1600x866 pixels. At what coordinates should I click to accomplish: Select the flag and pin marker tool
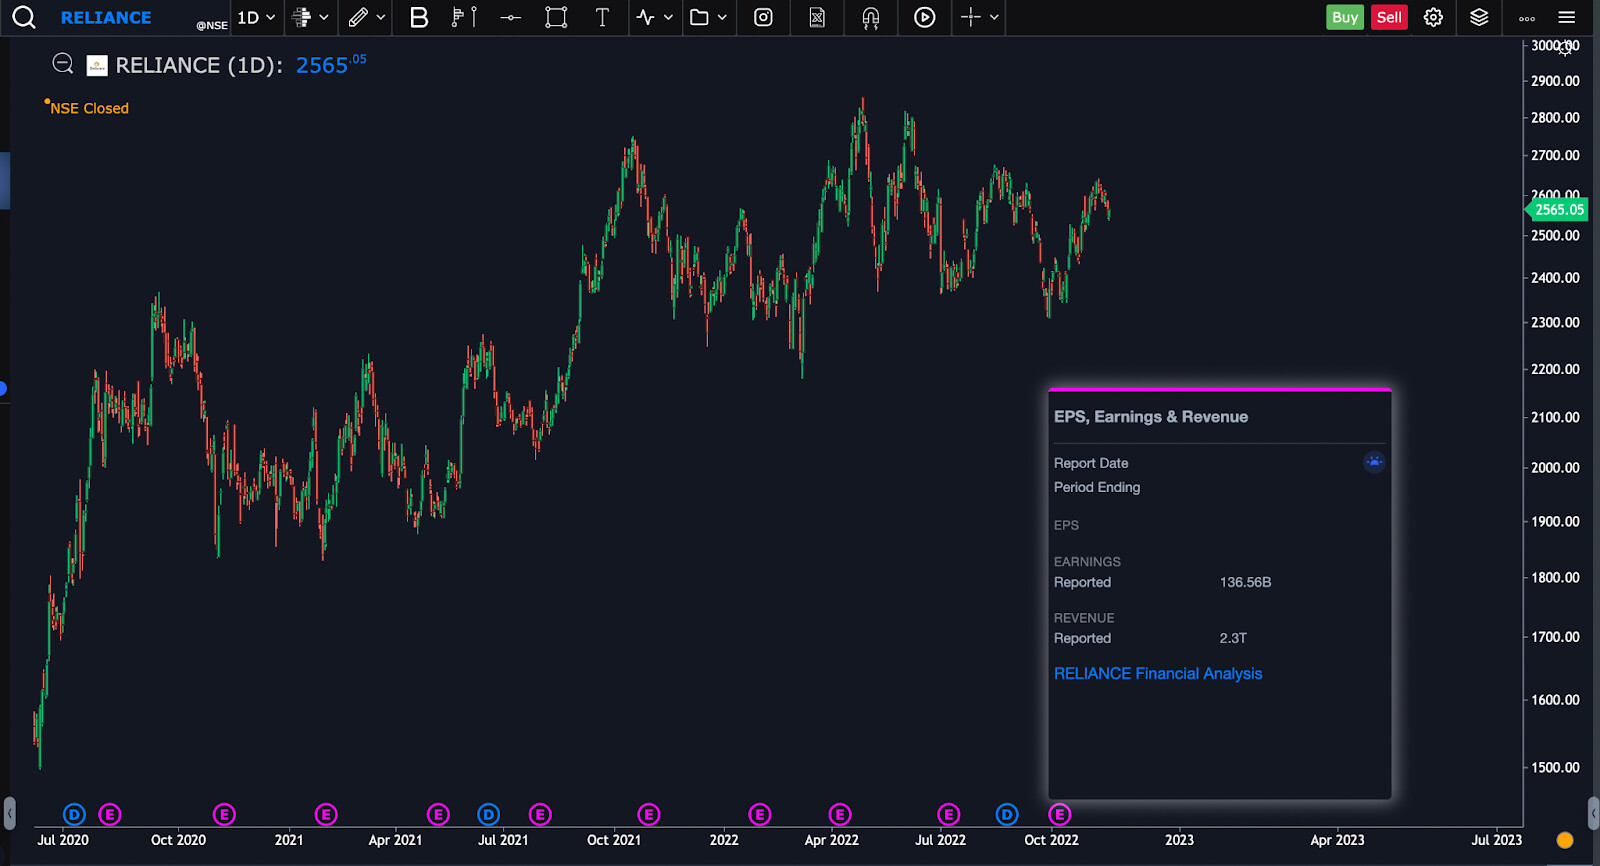tap(465, 17)
